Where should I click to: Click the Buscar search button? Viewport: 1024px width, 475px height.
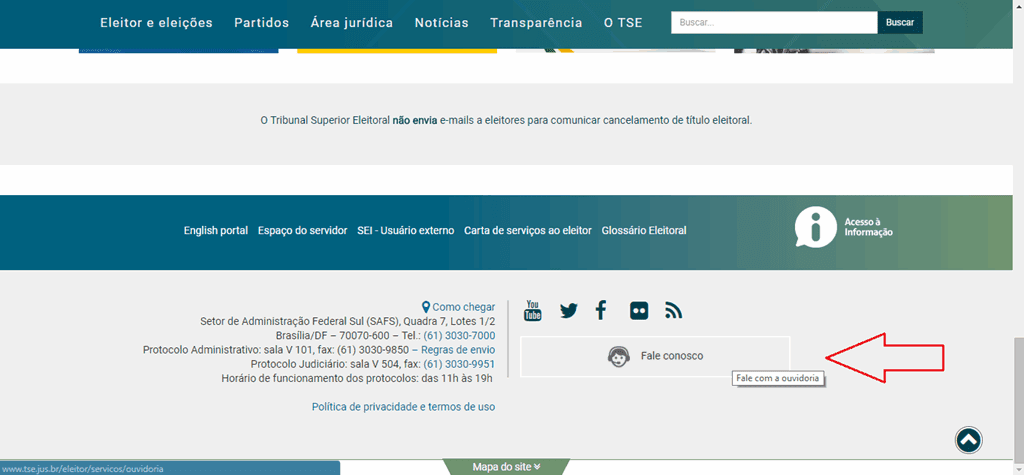(900, 22)
